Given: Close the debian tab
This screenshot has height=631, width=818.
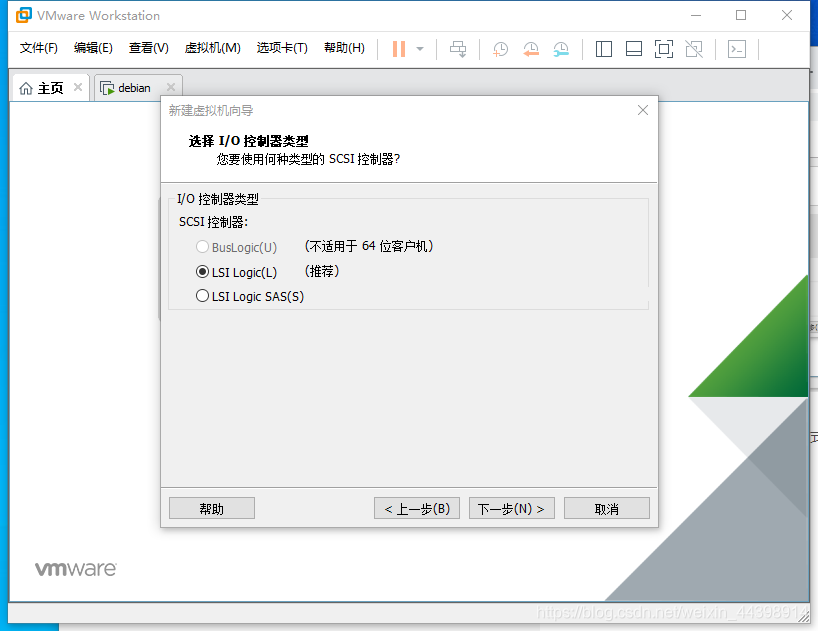Looking at the screenshot, I should 171,87.
